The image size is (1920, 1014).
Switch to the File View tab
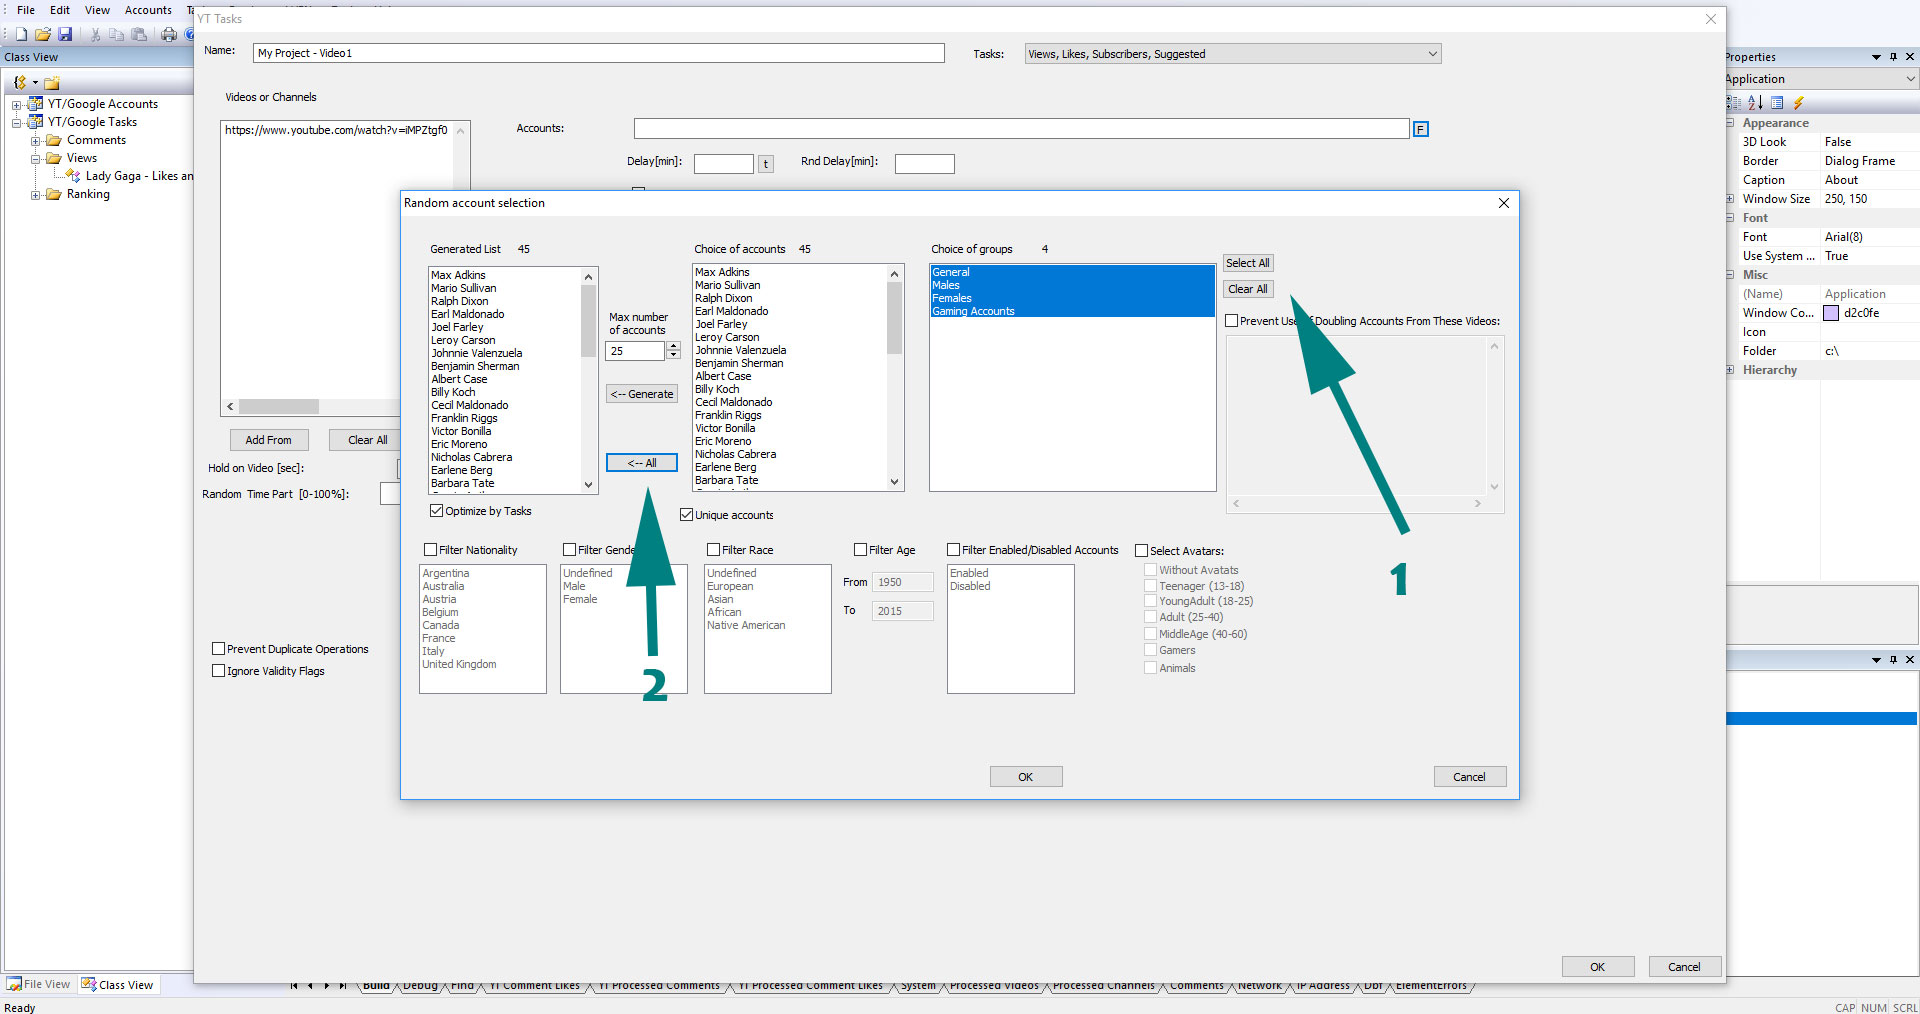[x=39, y=984]
